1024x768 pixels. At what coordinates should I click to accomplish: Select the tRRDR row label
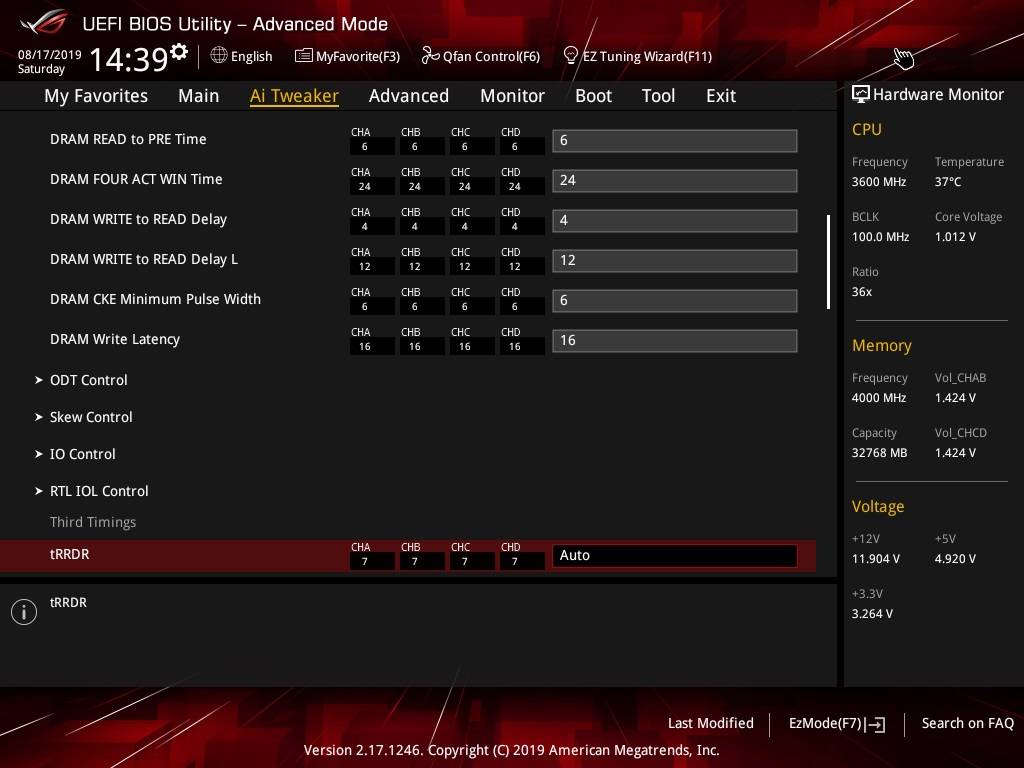point(69,554)
